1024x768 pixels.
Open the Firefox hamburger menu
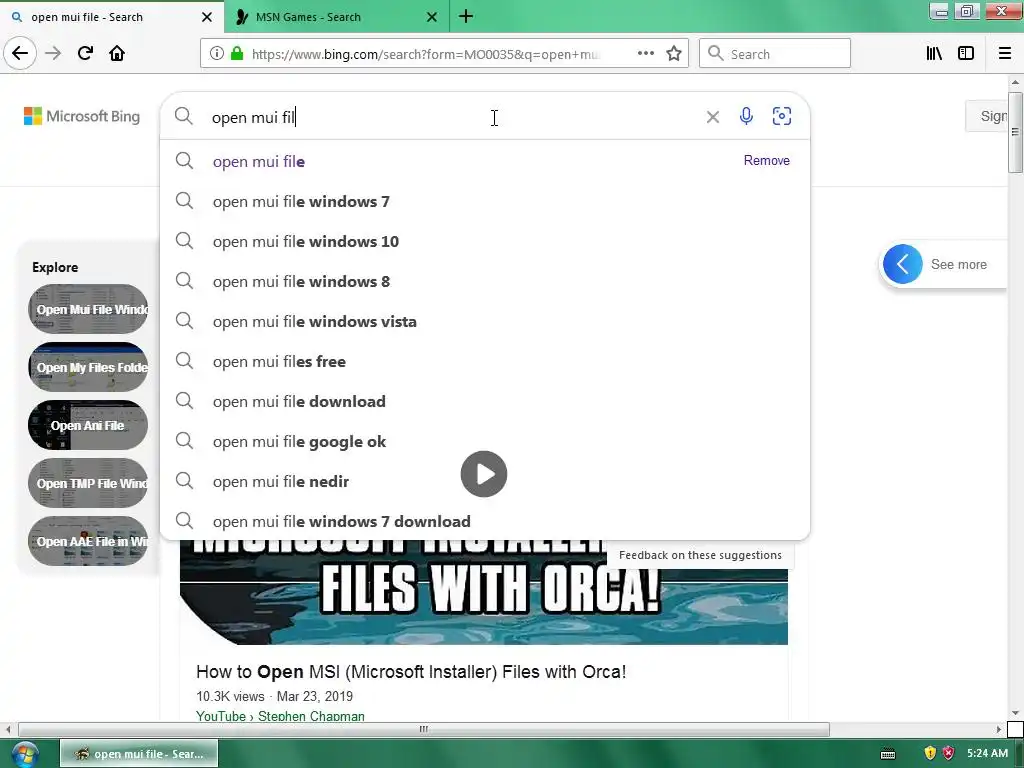[x=1005, y=54]
